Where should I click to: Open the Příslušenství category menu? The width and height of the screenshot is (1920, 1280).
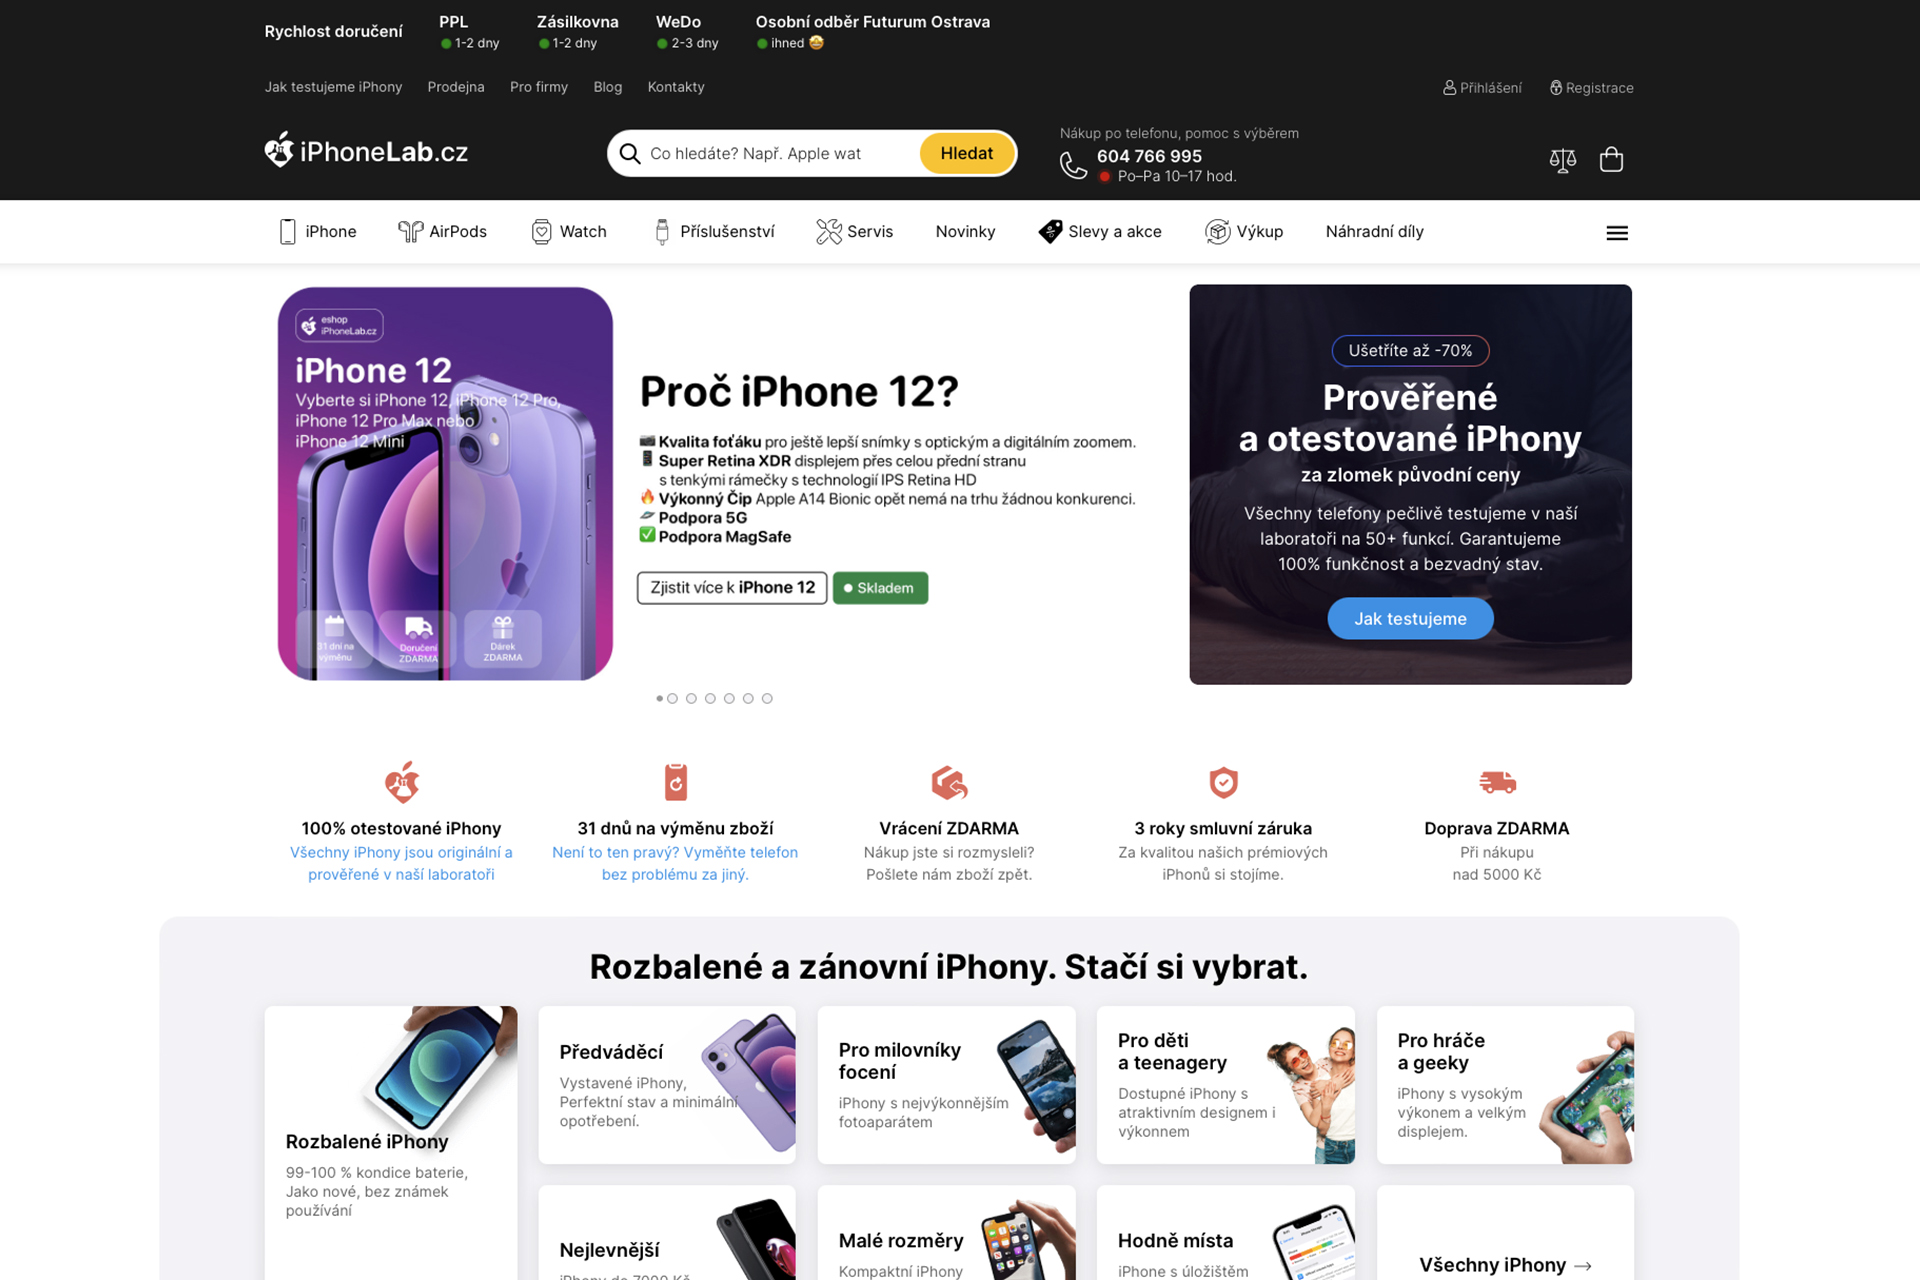click(714, 232)
